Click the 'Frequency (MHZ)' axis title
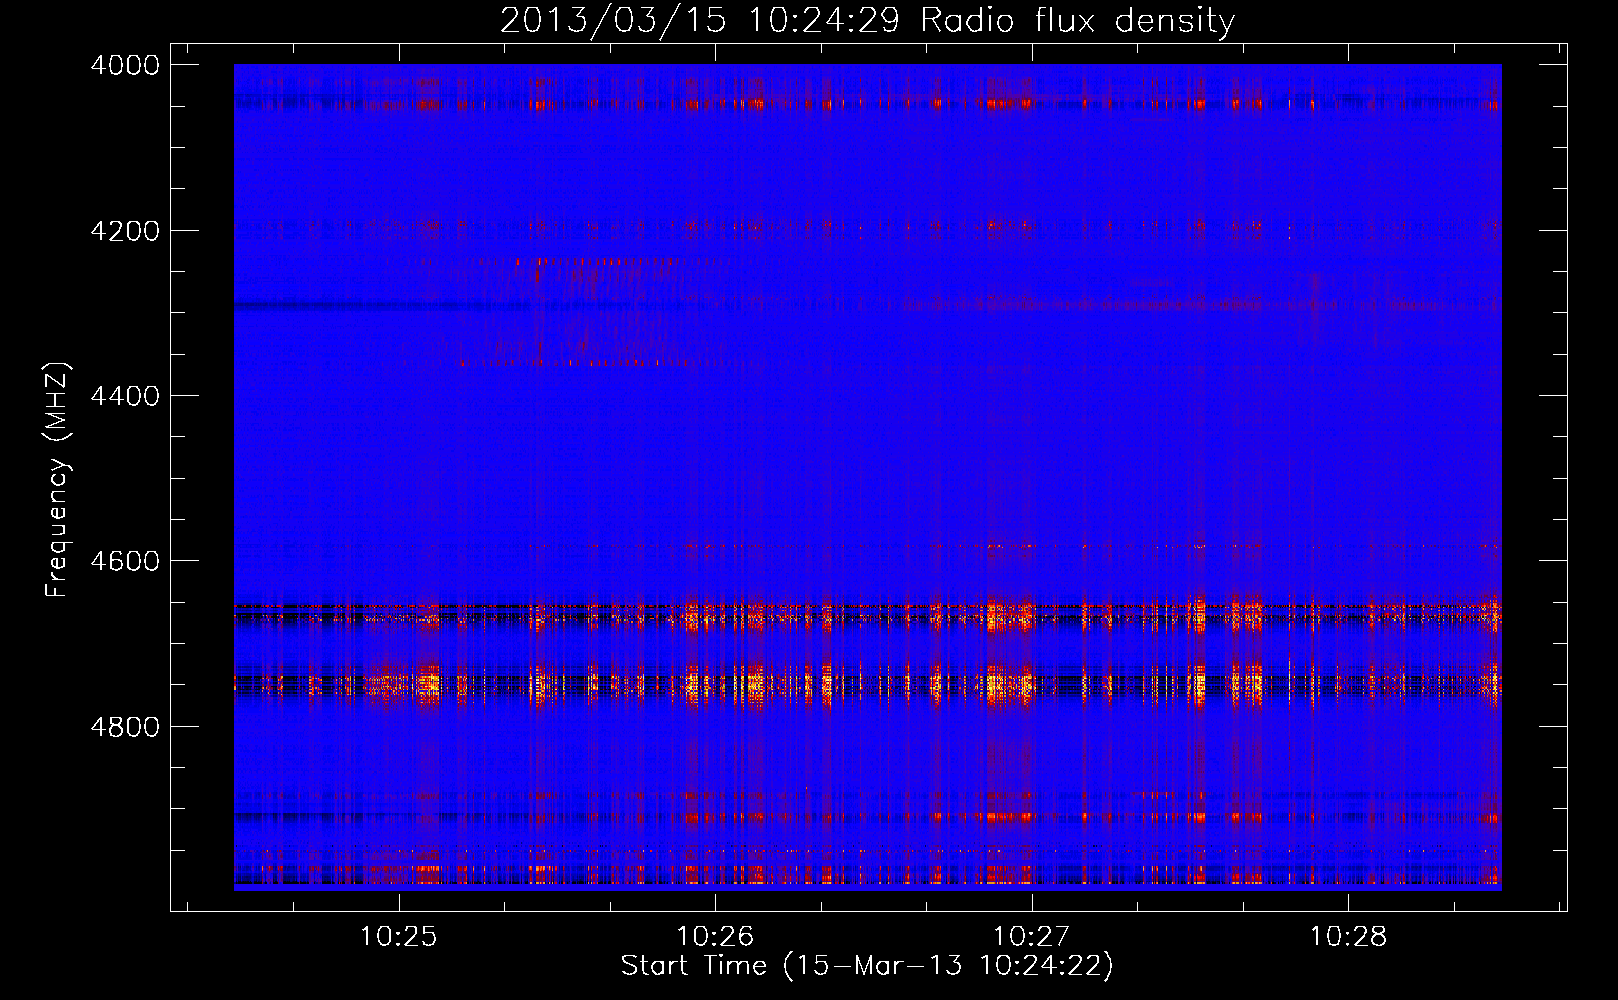The width and height of the screenshot is (1618, 1000). pyautogui.click(x=57, y=480)
